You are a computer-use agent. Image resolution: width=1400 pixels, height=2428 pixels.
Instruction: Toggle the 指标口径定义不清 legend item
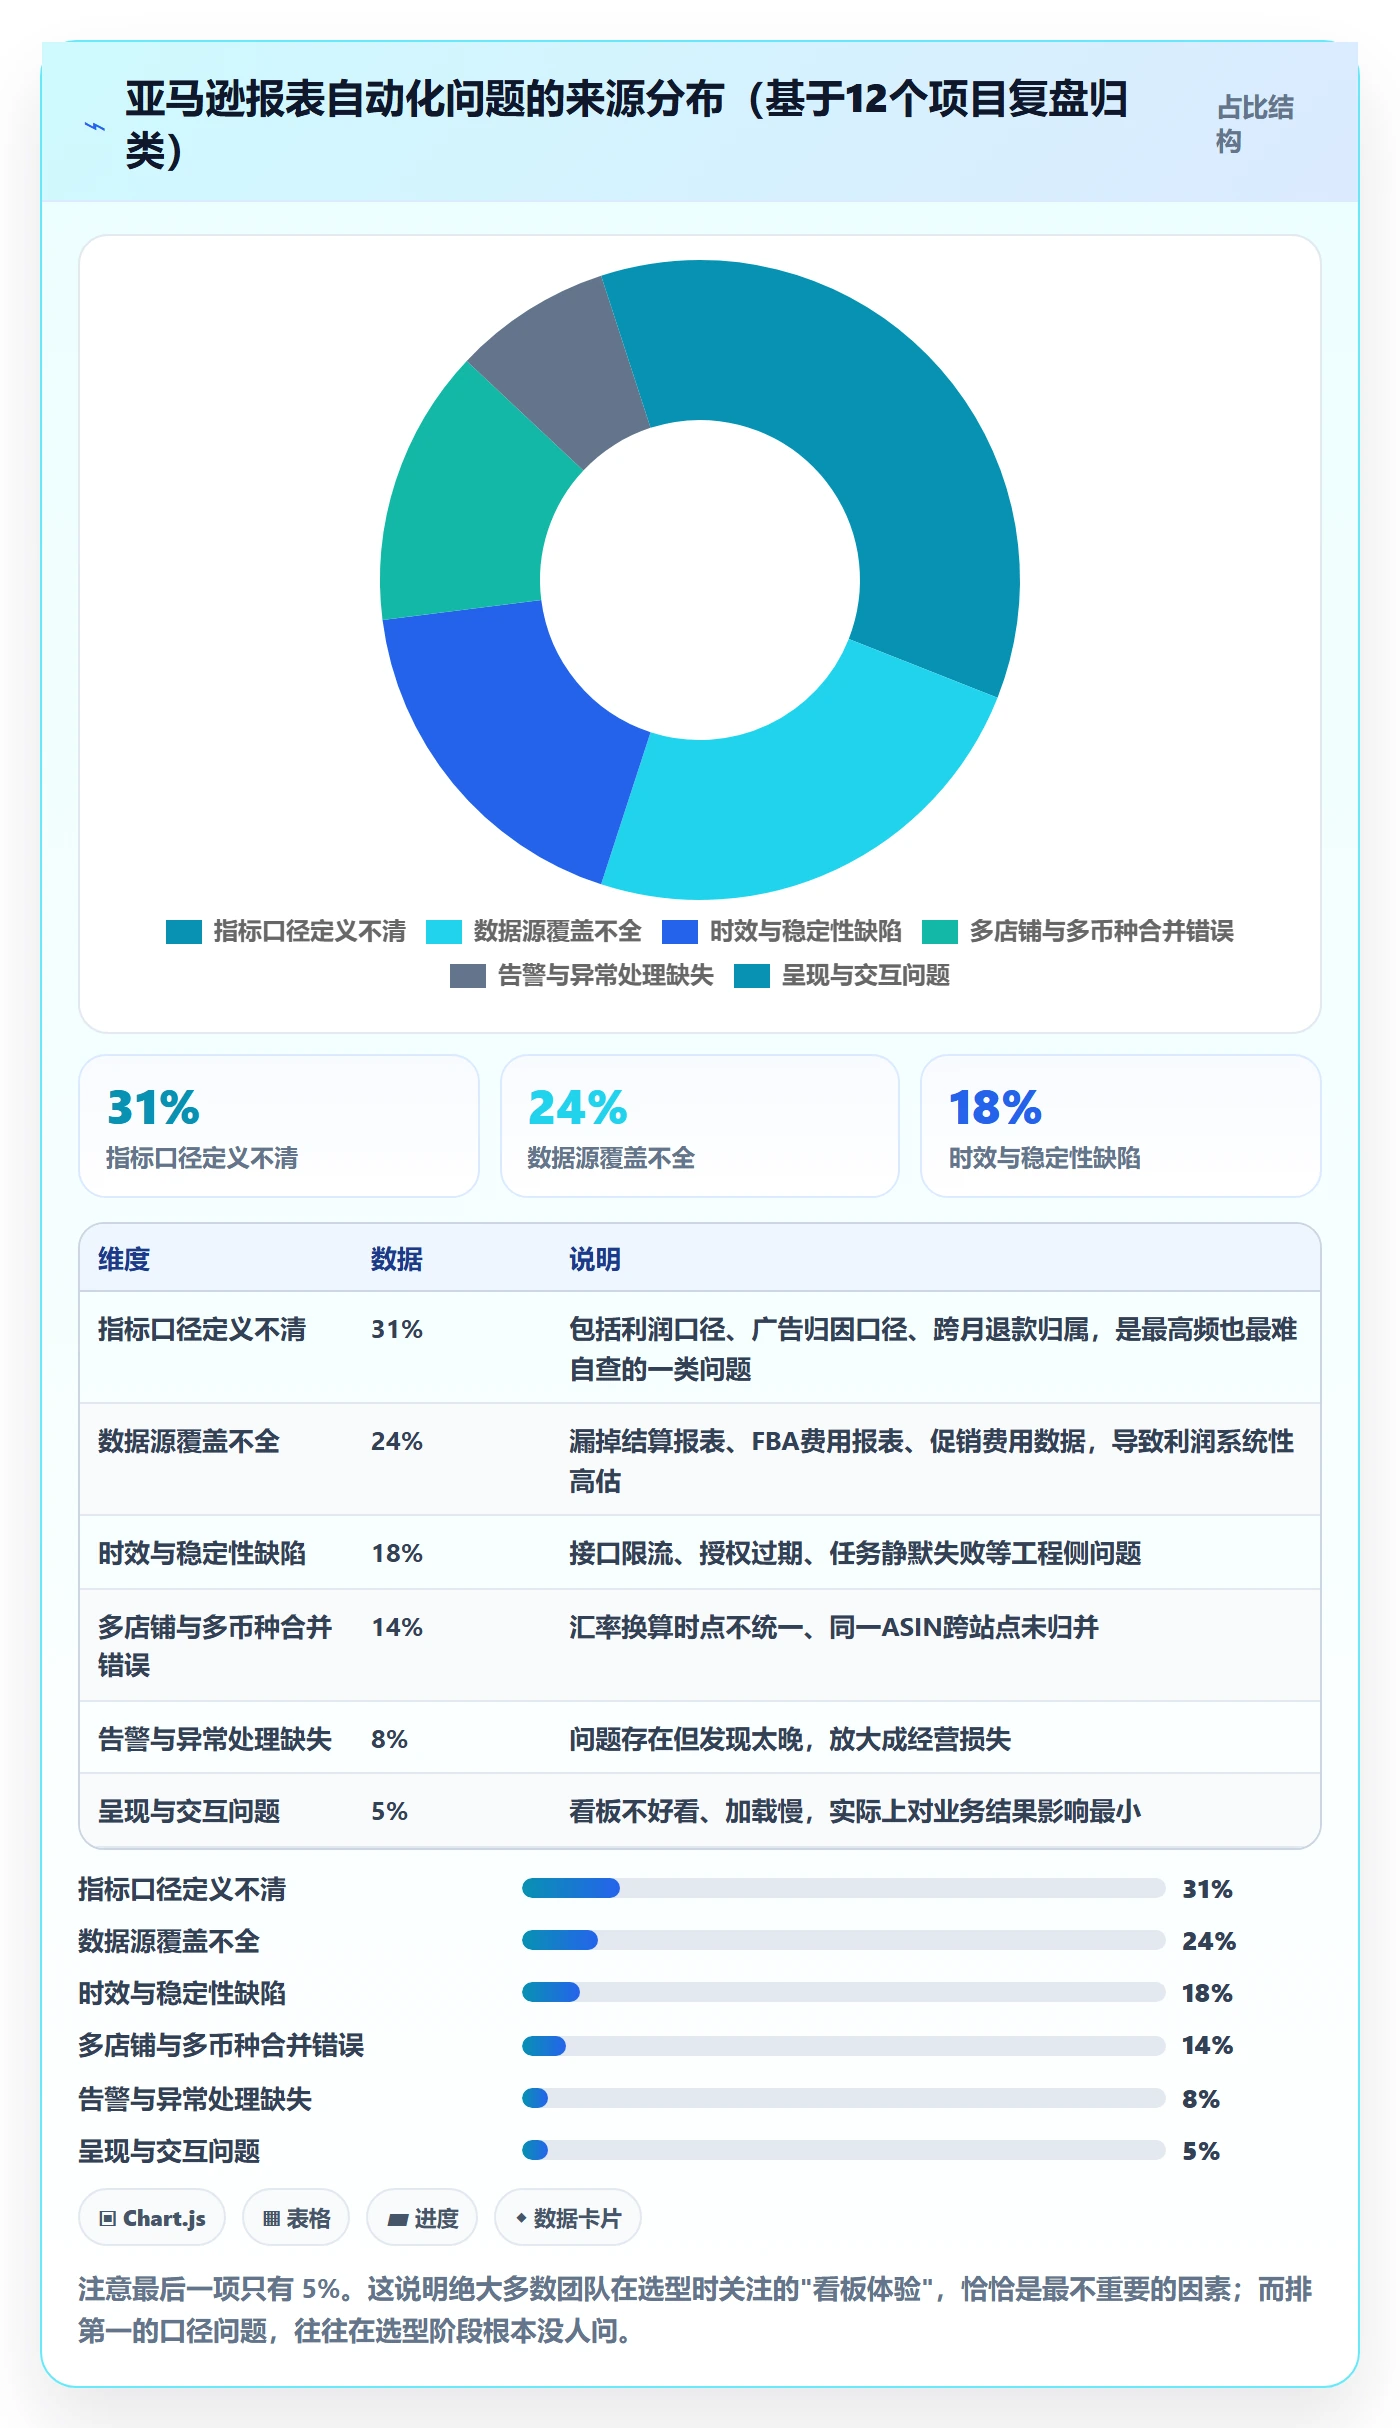pyautogui.click(x=286, y=931)
